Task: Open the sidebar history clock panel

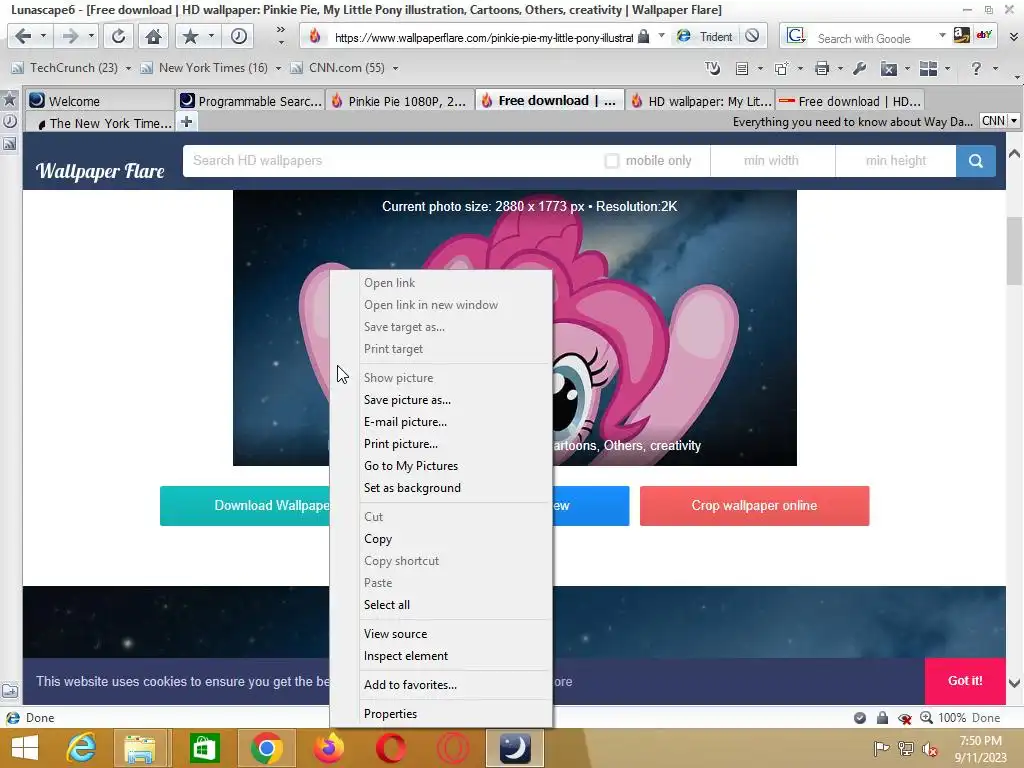Action: coord(10,121)
